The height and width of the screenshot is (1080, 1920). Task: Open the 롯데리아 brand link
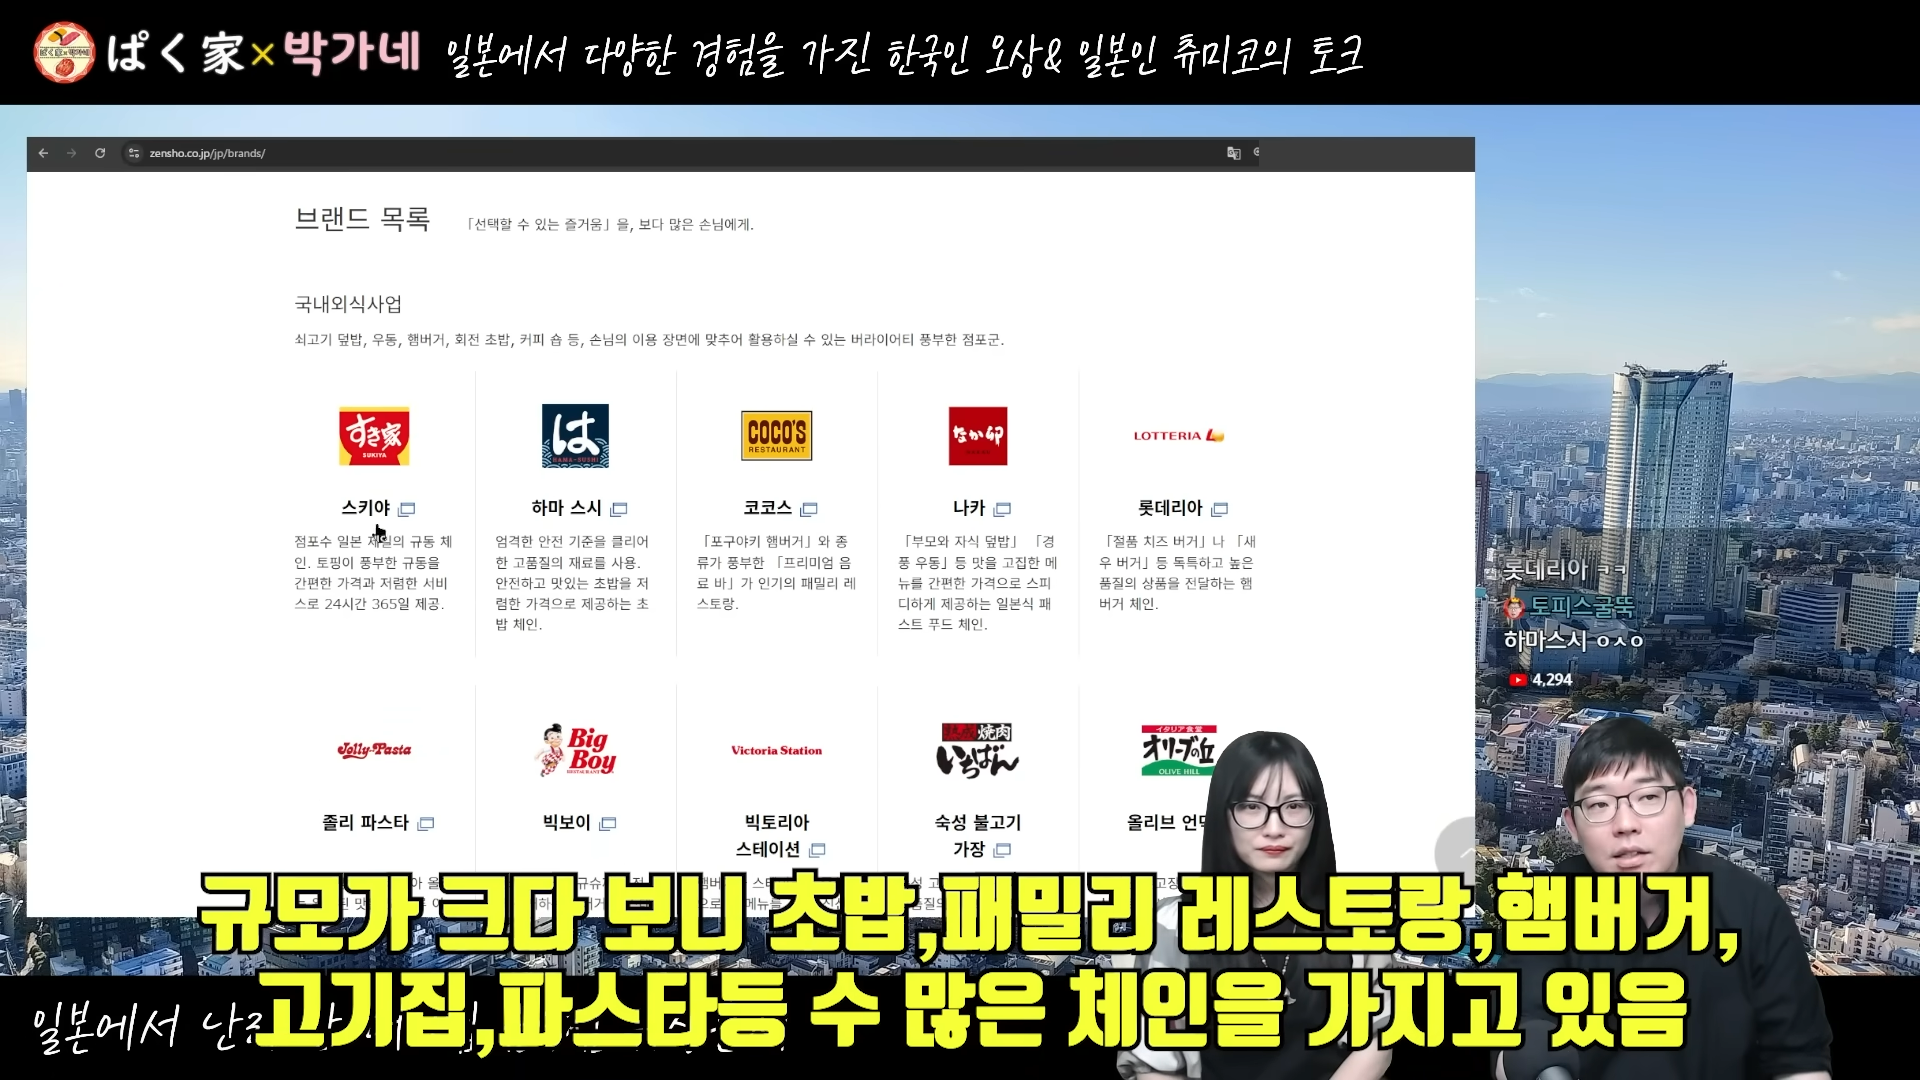click(x=1170, y=508)
